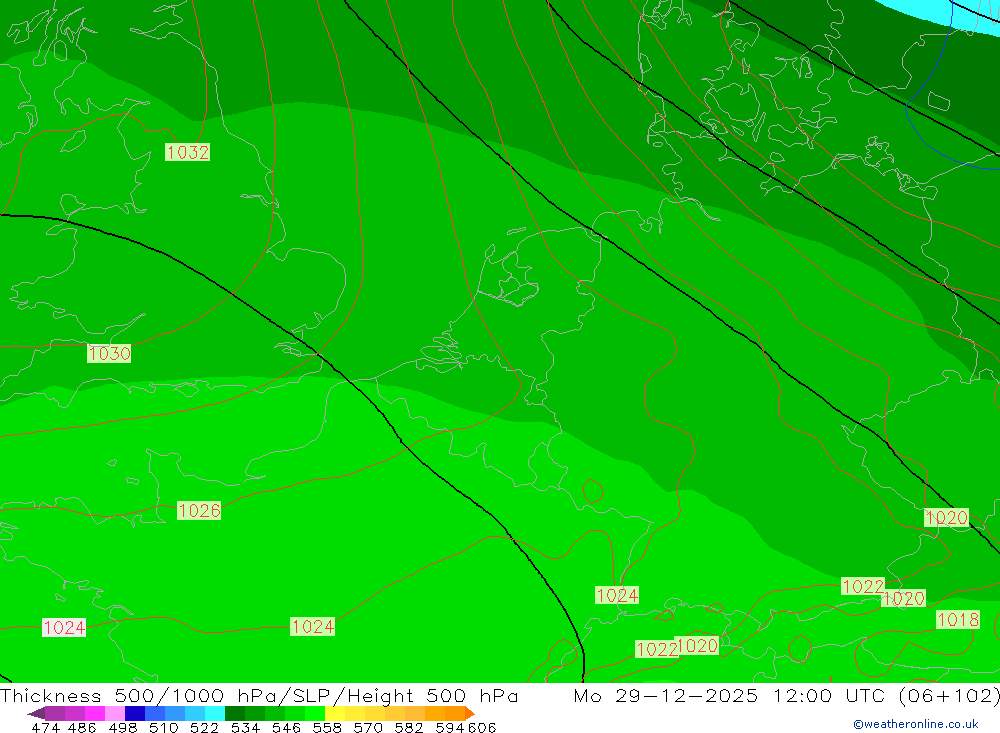Click the 606 value on legend scale
Screen dimensions: 1000x733
click(x=481, y=728)
